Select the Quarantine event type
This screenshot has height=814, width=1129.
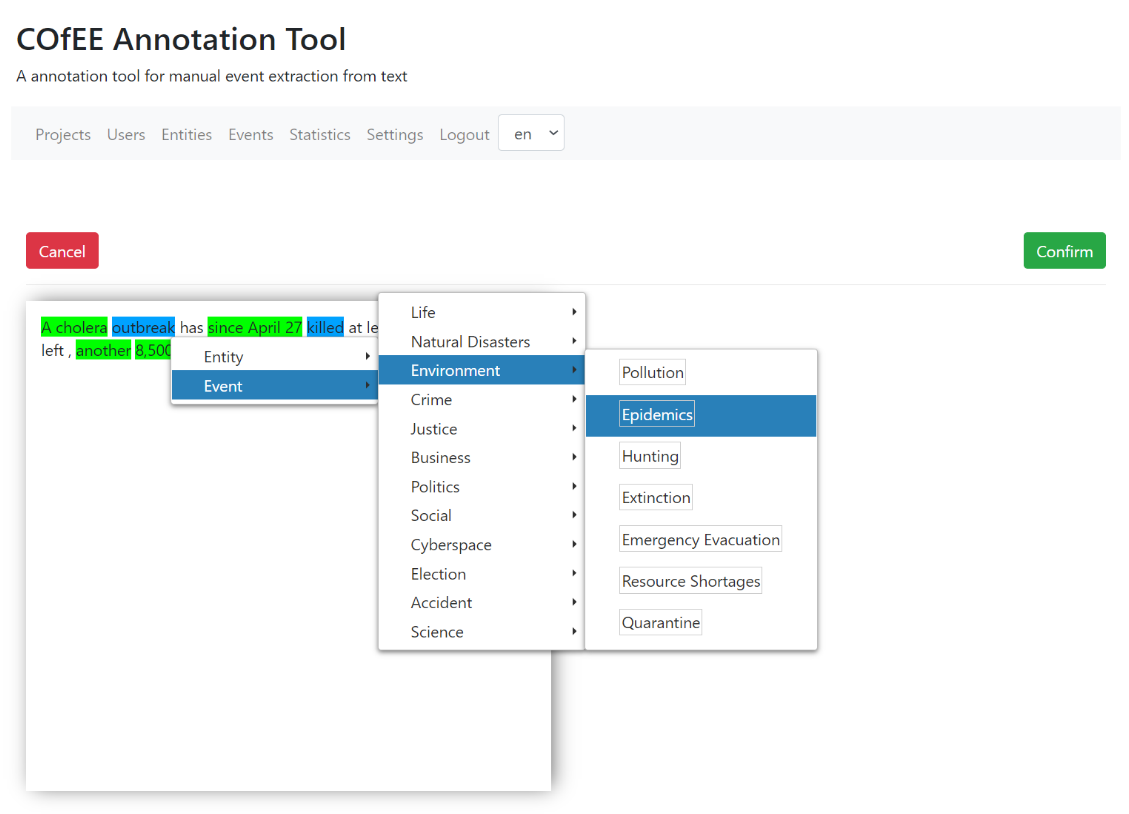pyautogui.click(x=660, y=623)
